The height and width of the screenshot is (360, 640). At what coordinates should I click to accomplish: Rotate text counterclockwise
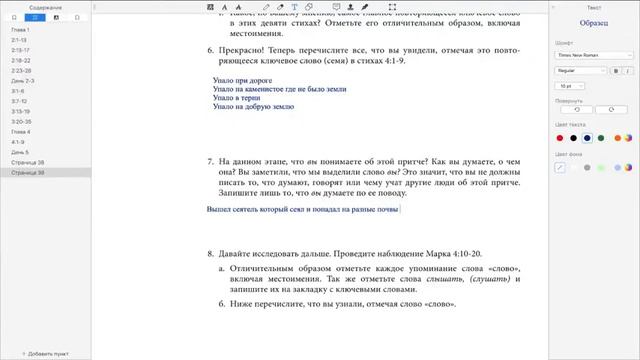577,109
